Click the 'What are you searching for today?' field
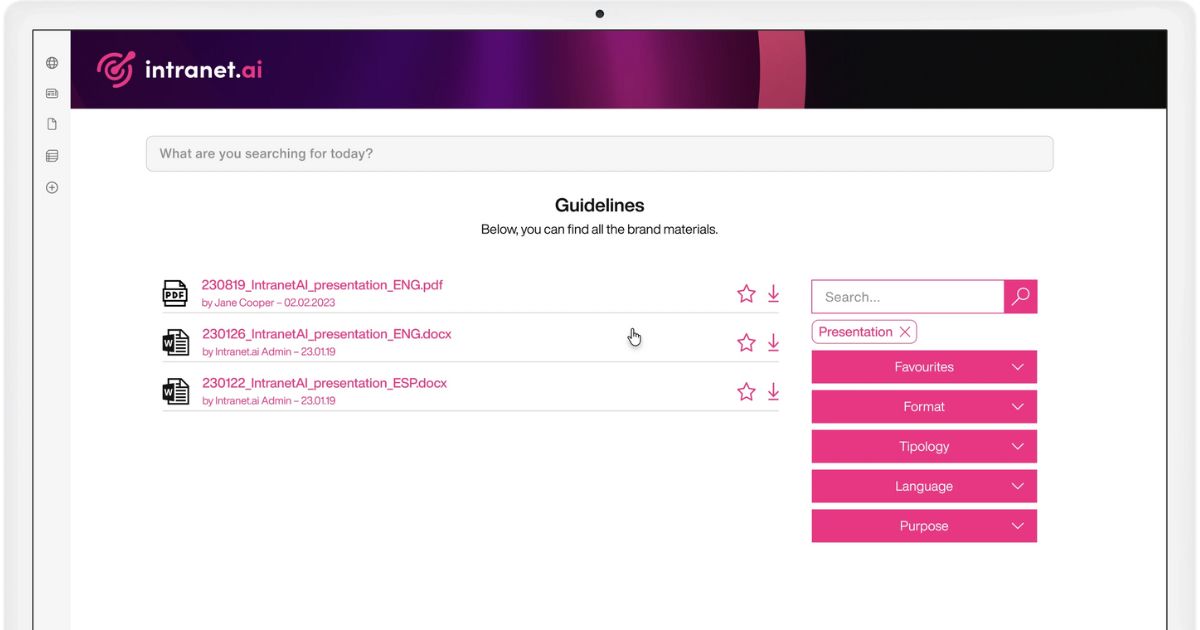 pyautogui.click(x=599, y=154)
